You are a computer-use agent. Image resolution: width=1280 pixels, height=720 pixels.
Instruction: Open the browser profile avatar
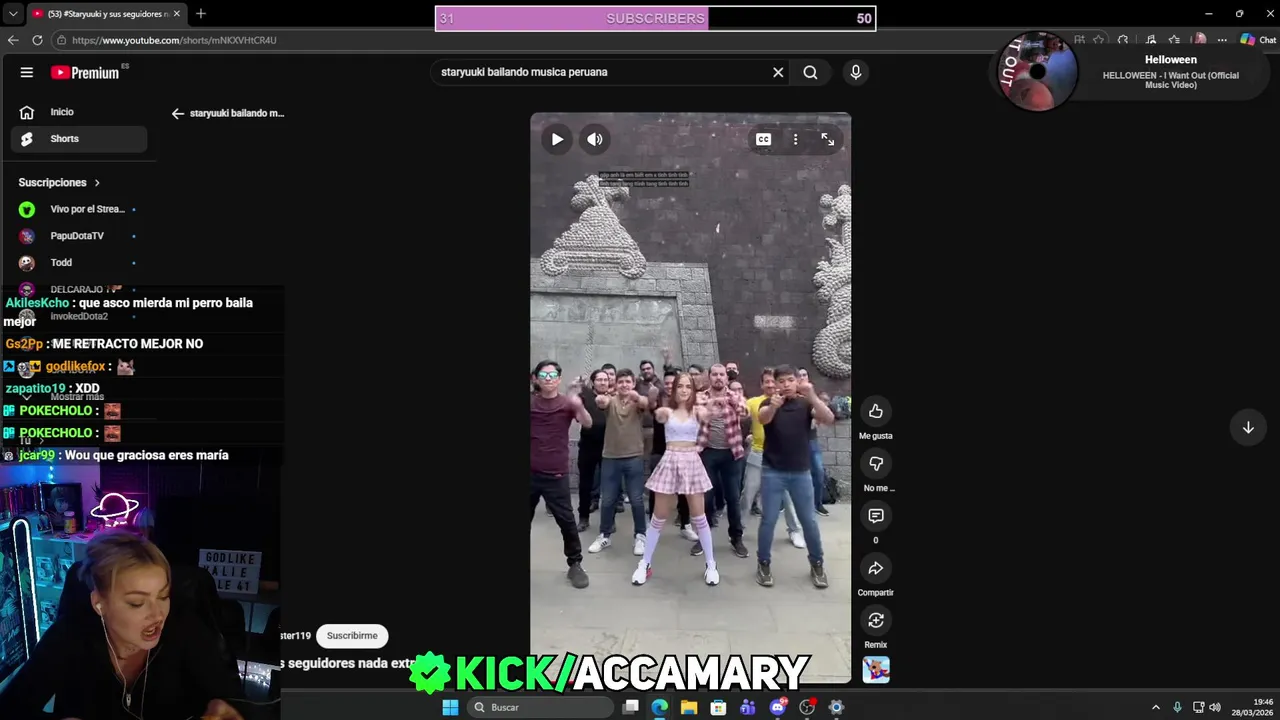1199,40
